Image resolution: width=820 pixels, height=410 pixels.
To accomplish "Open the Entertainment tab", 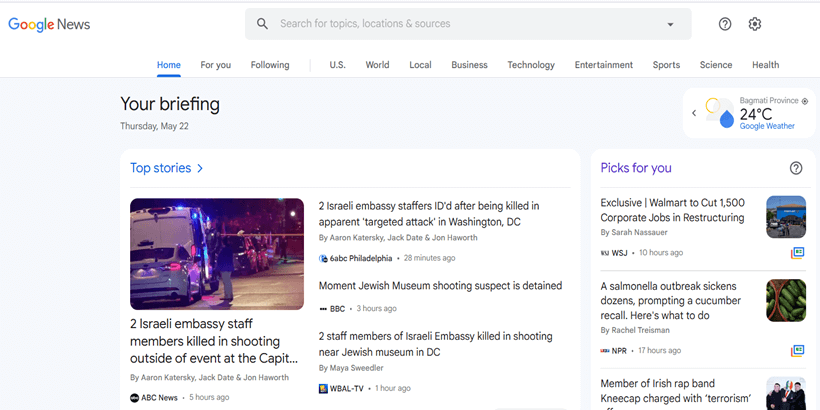I will [x=603, y=65].
